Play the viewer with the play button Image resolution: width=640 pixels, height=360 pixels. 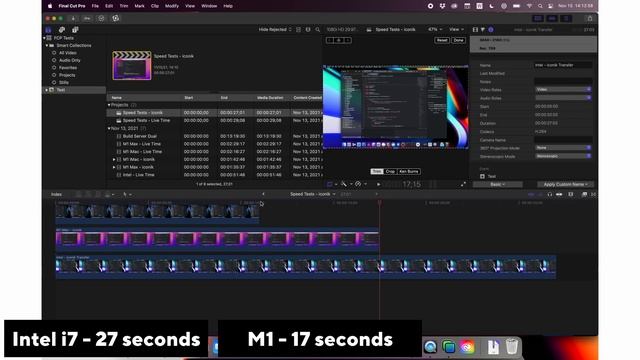click(378, 184)
